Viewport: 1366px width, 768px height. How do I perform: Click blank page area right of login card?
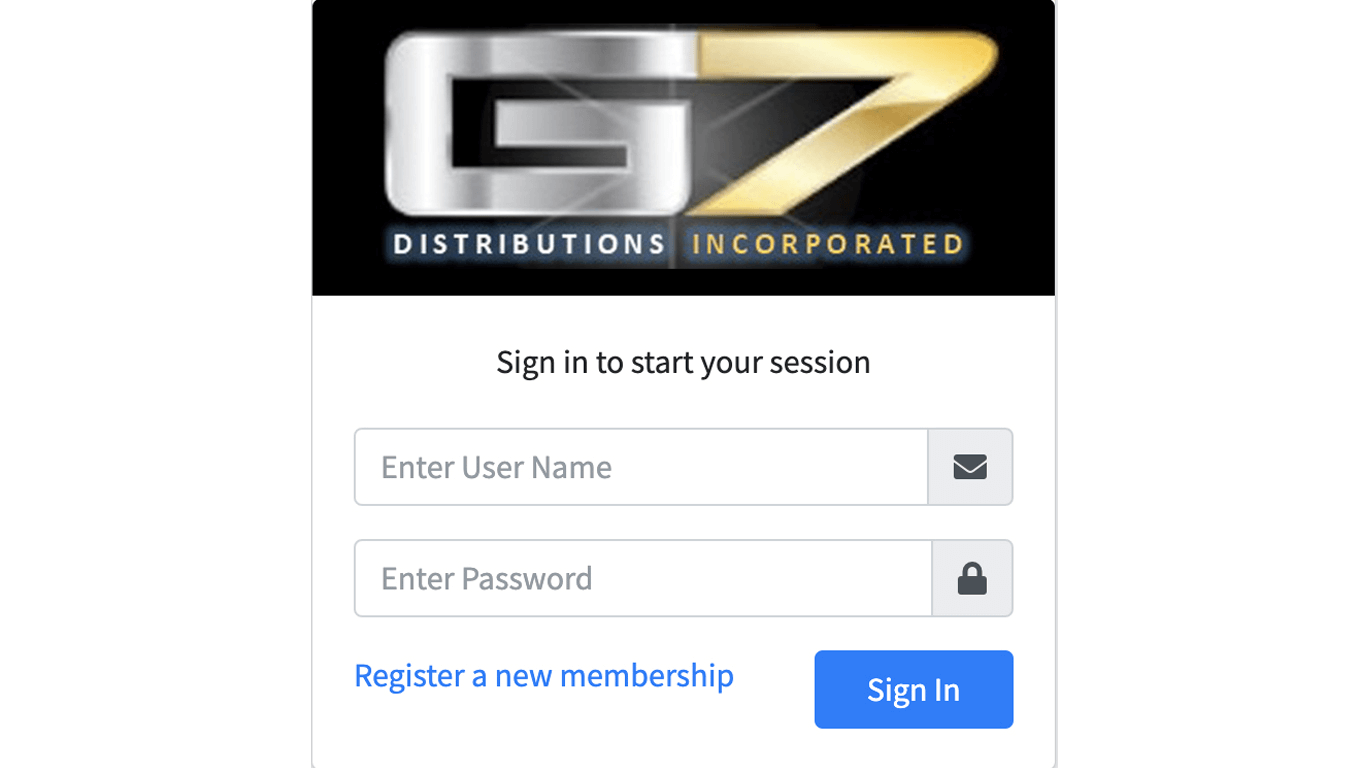click(1210, 400)
